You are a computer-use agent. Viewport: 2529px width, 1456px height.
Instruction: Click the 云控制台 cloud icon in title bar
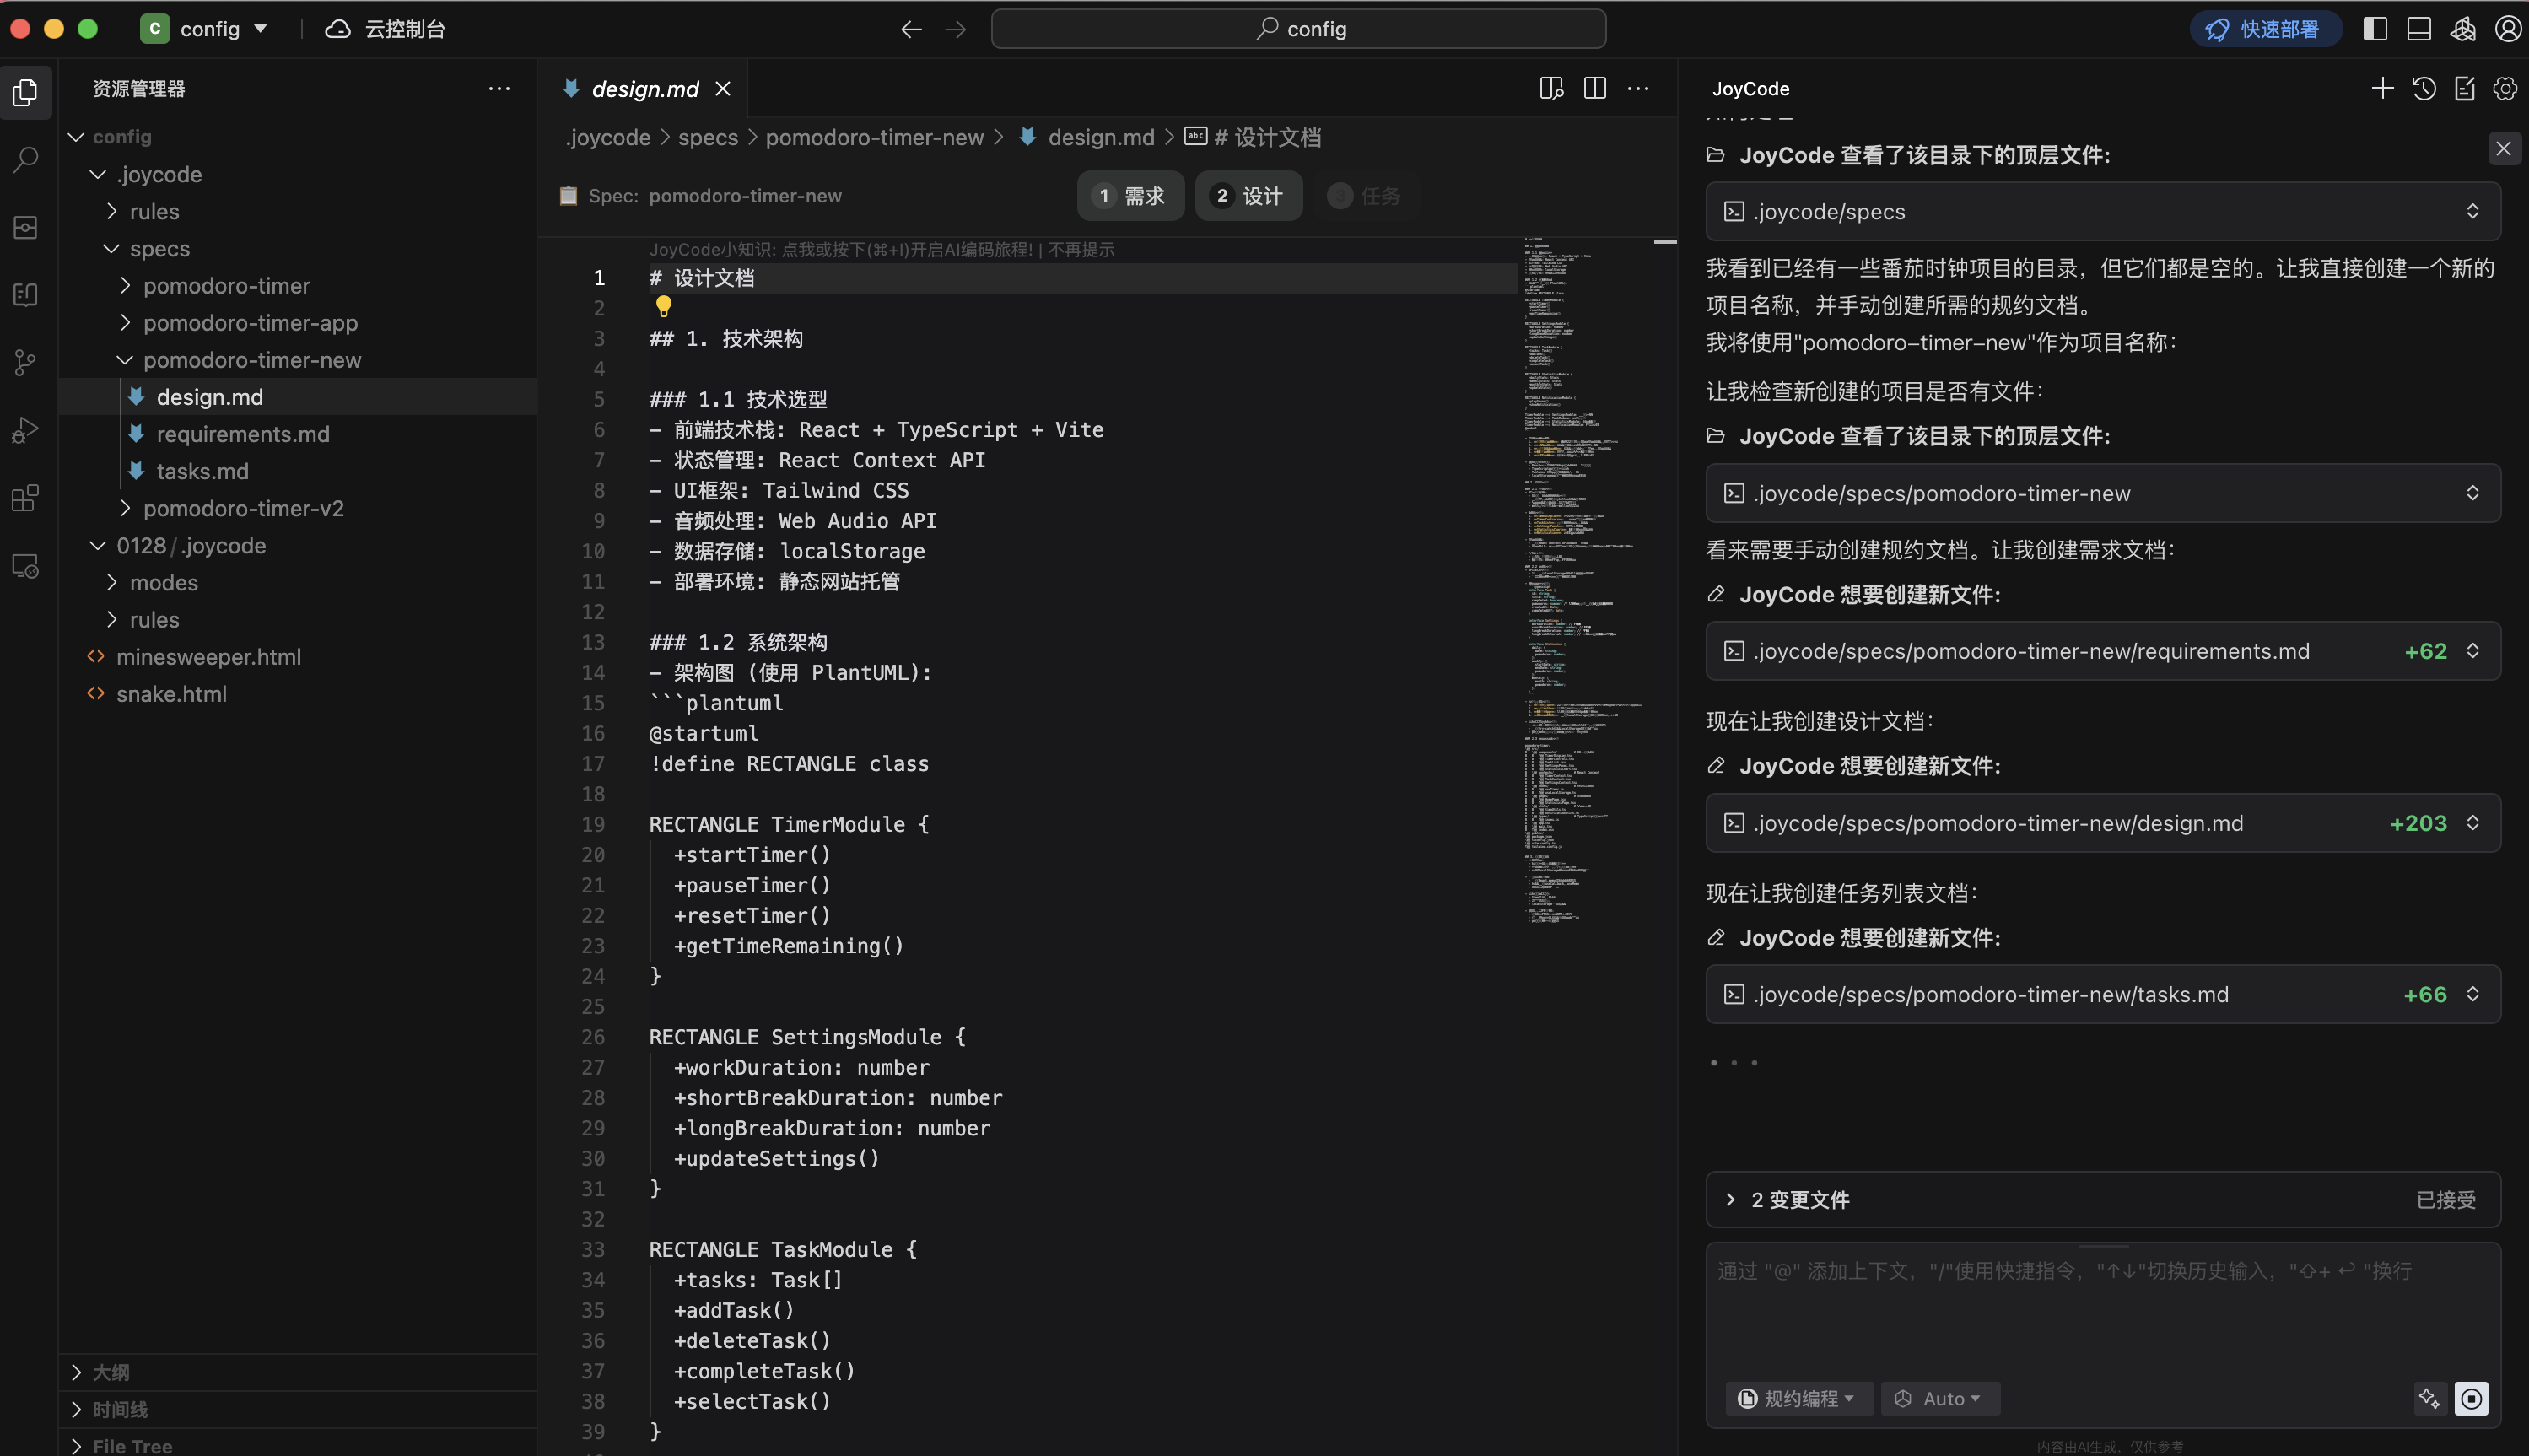pos(337,28)
